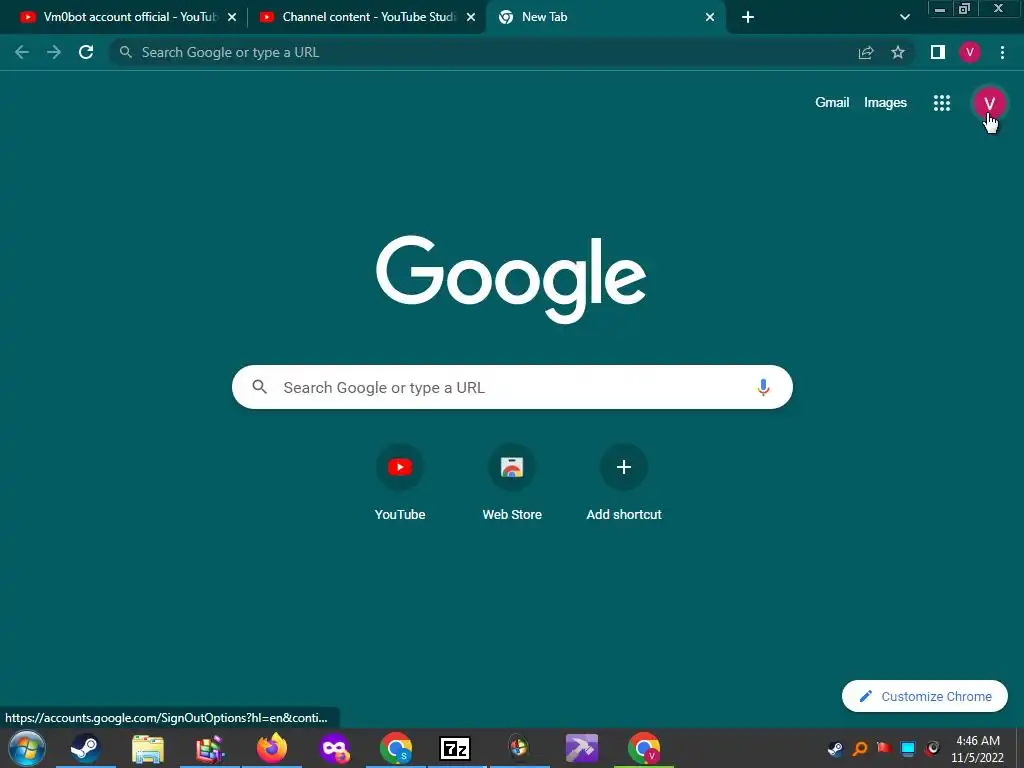Open WinRAR from the taskbar

[x=210, y=748]
